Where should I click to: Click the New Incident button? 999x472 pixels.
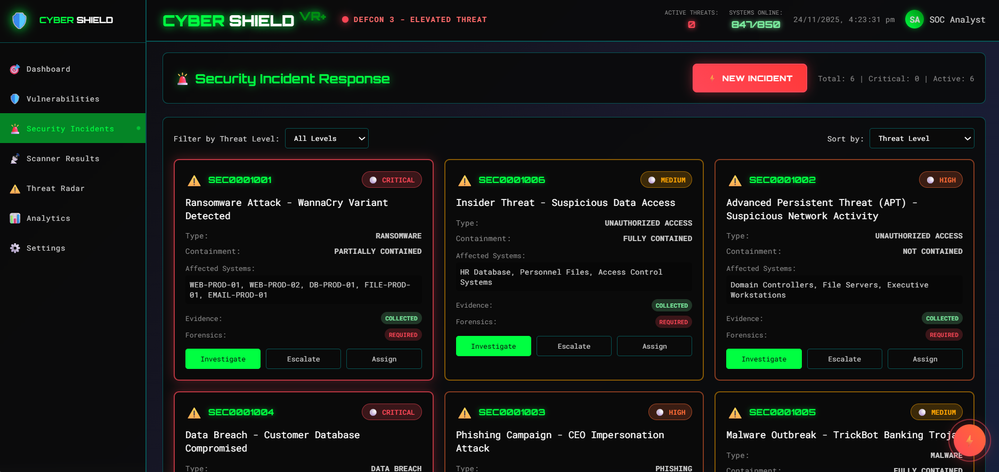750,78
